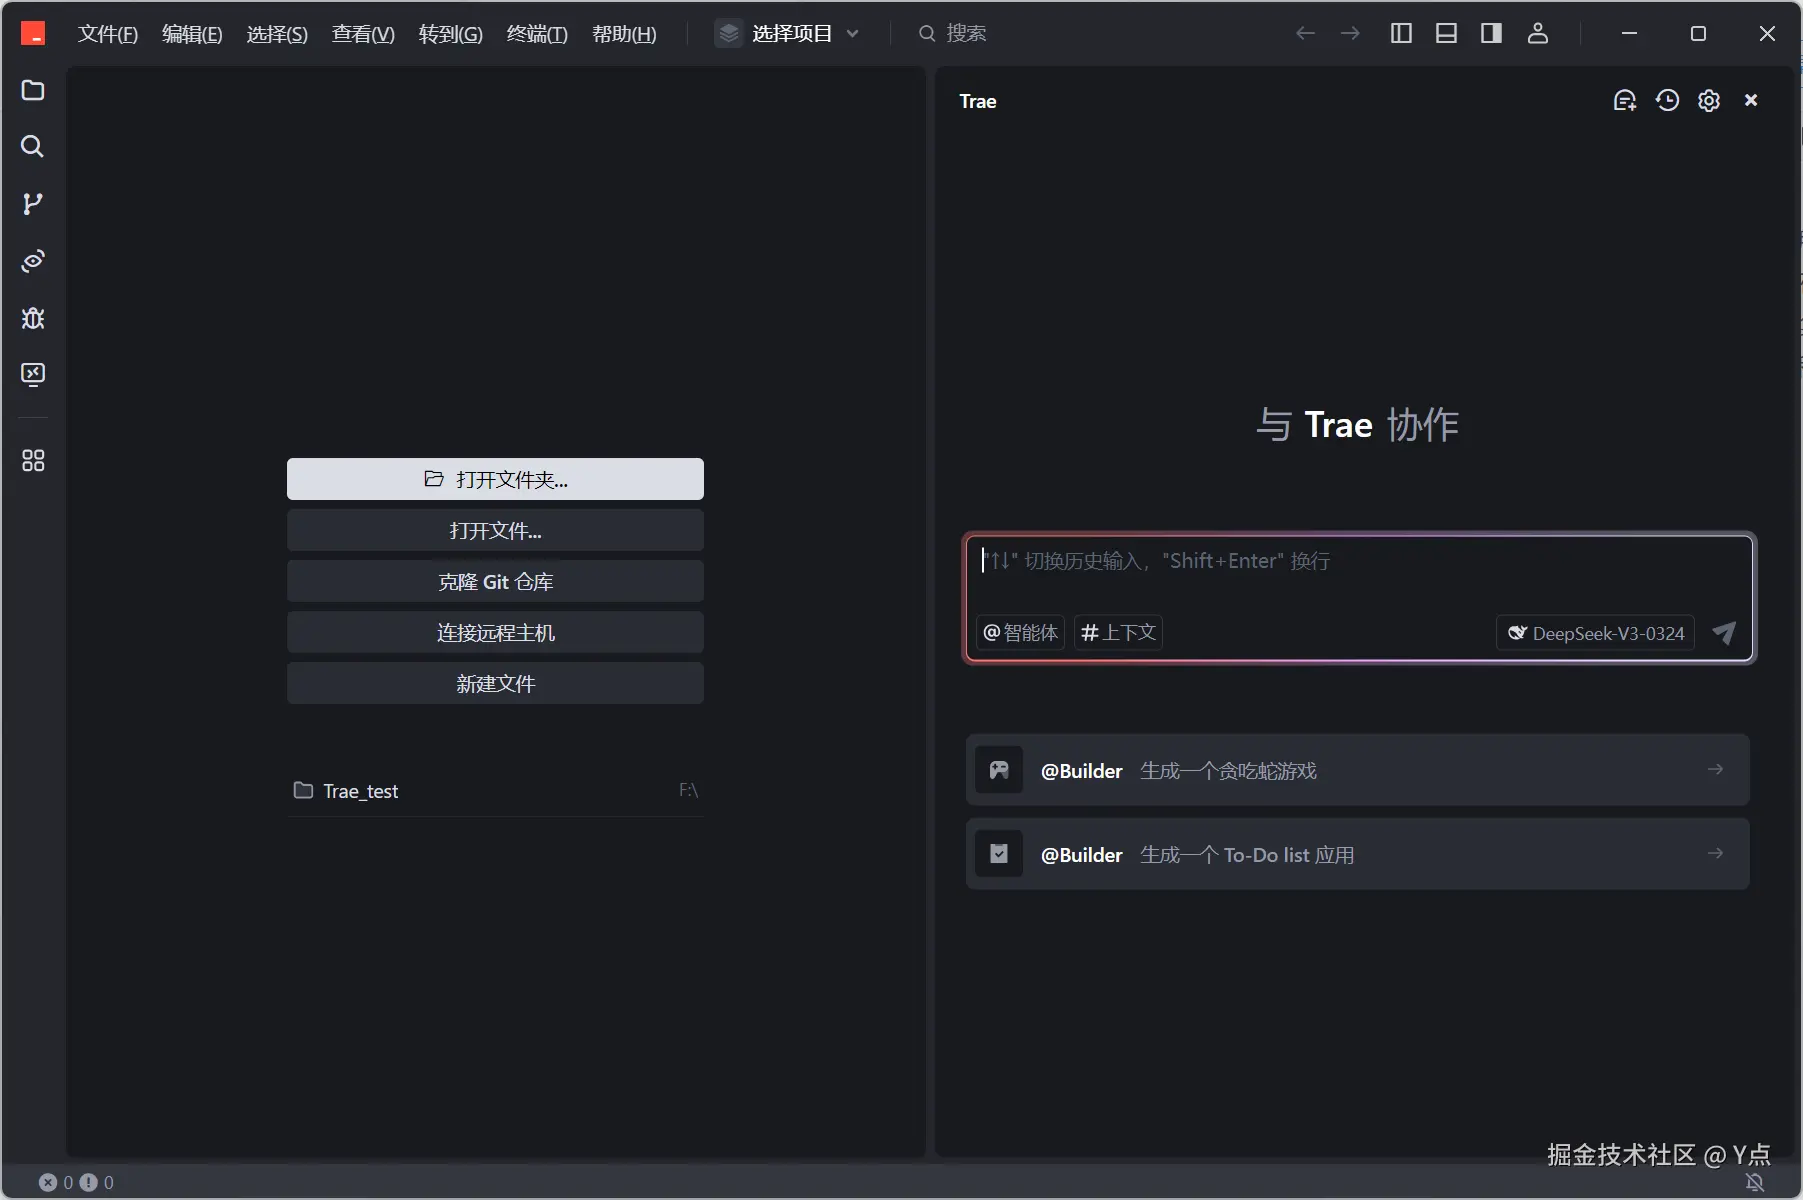This screenshot has width=1803, height=1200.
Task: Click the 打开文件夹... button
Action: 495,479
